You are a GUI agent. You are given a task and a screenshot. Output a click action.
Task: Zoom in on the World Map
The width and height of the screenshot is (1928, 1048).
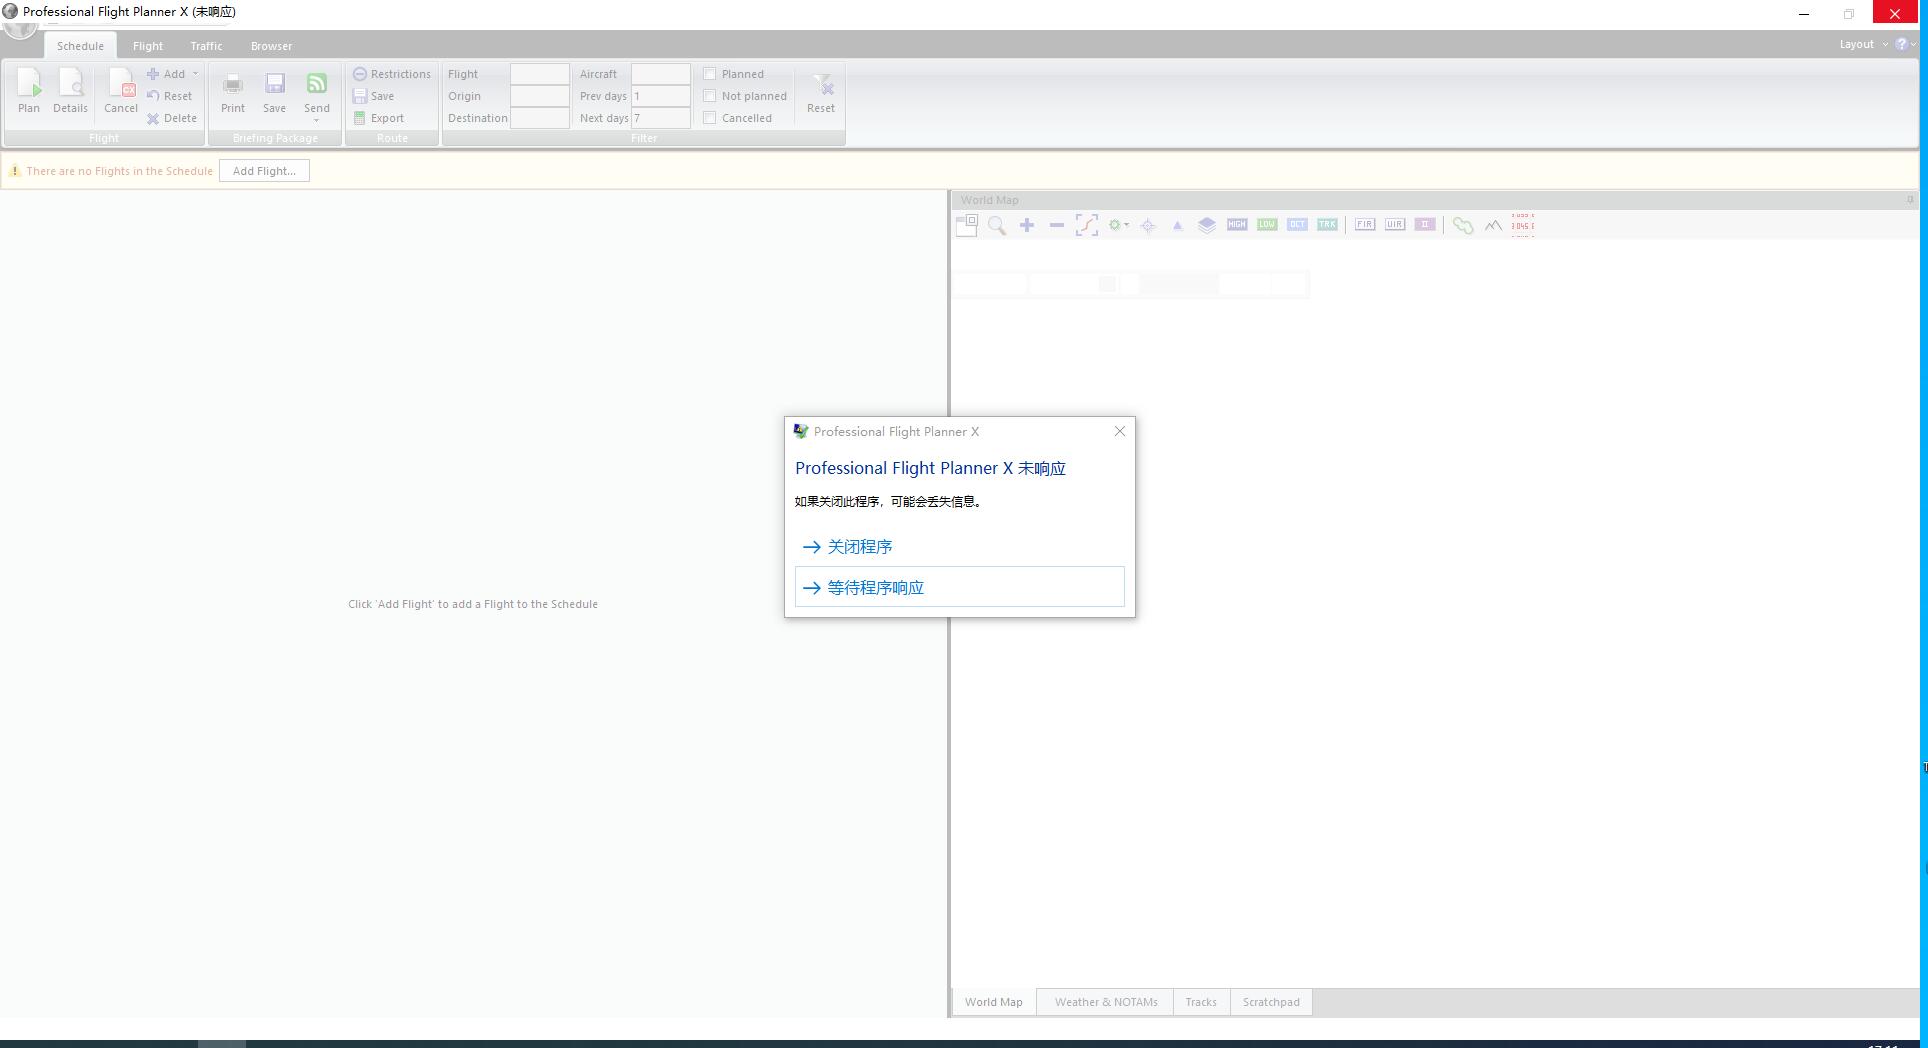click(1027, 225)
